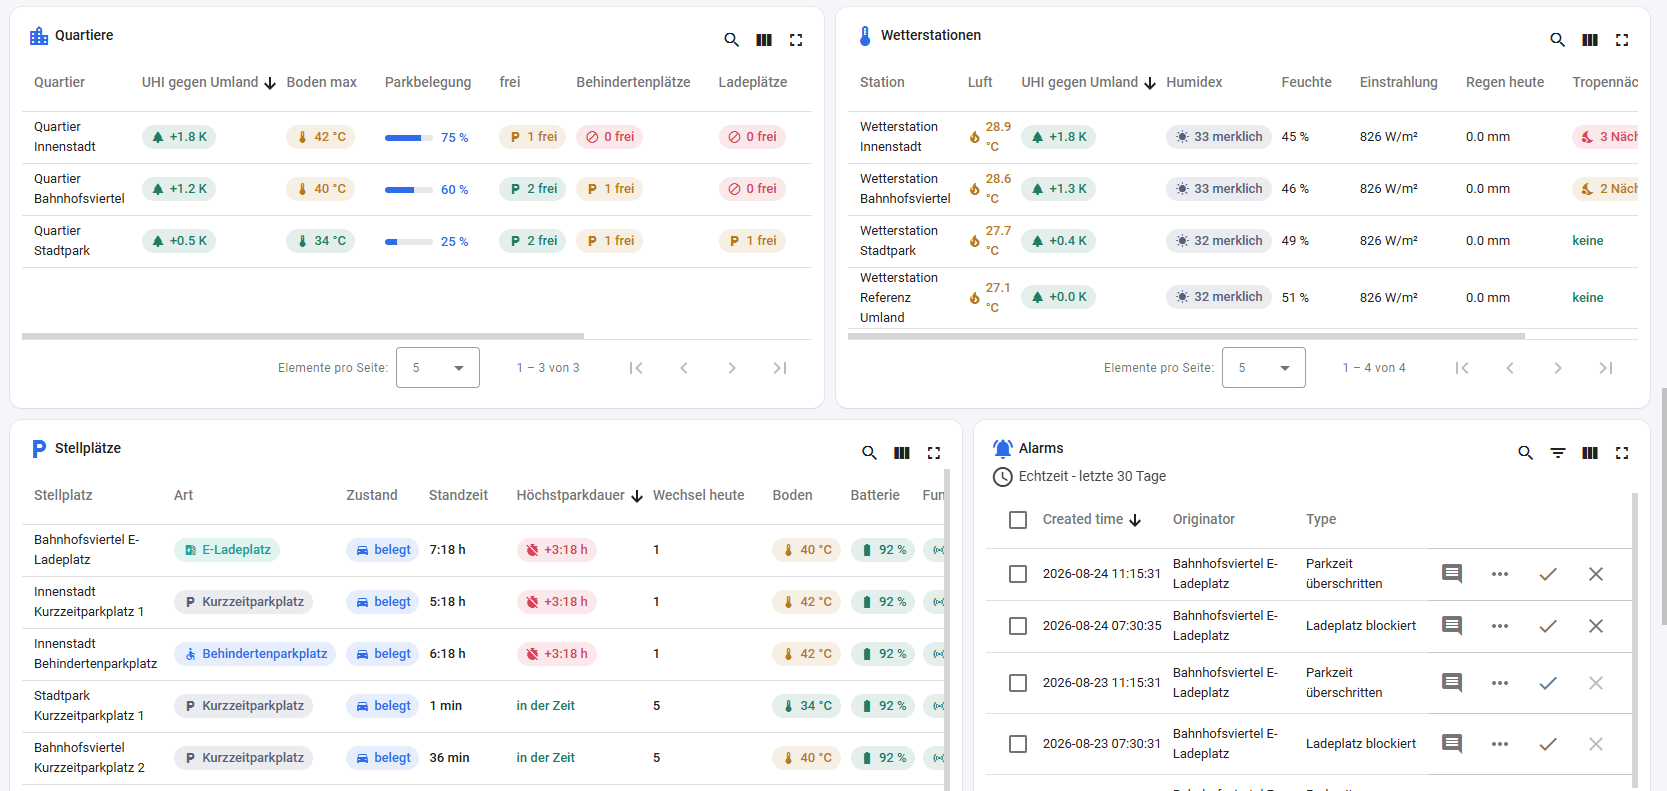Open more options for 2026-08-23 11:15:31 alarm

click(1500, 683)
